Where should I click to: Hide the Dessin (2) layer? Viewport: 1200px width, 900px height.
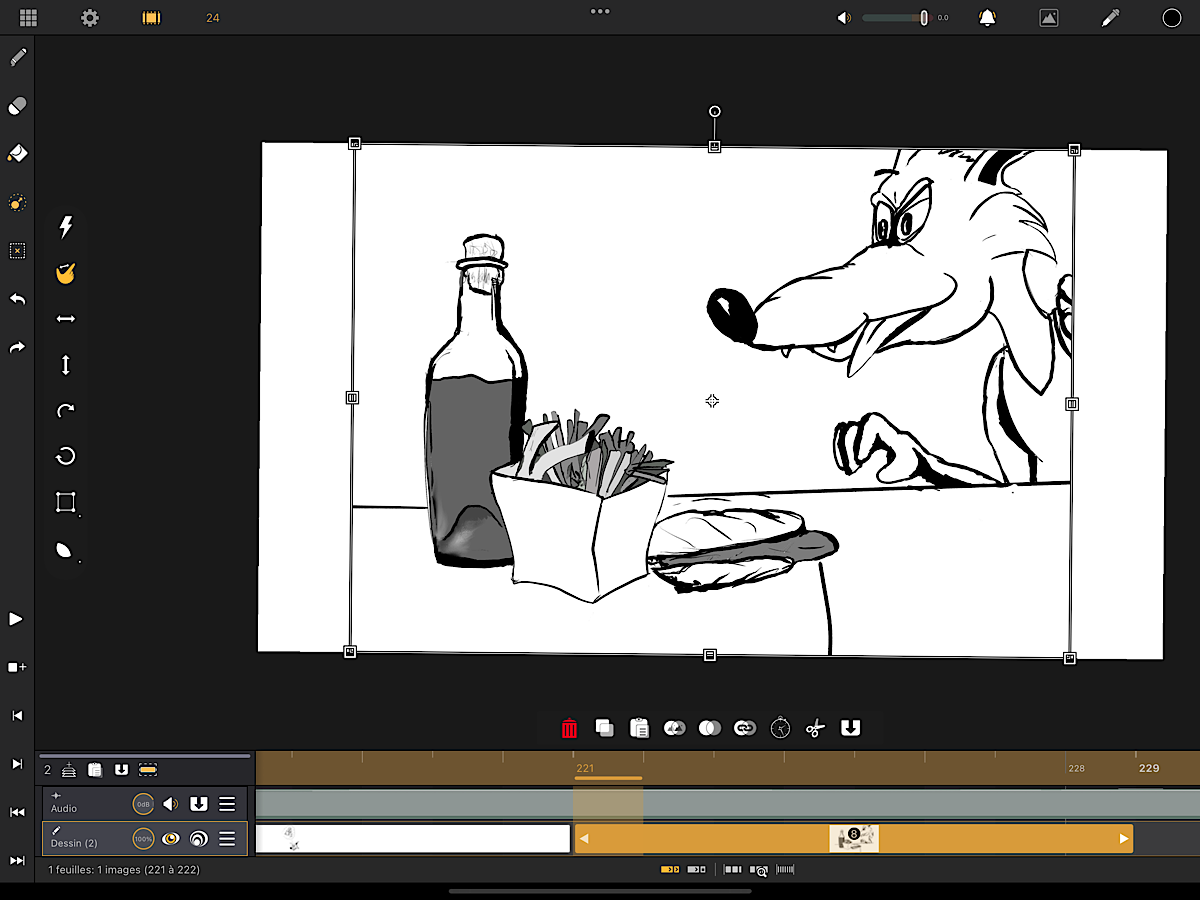click(x=171, y=839)
